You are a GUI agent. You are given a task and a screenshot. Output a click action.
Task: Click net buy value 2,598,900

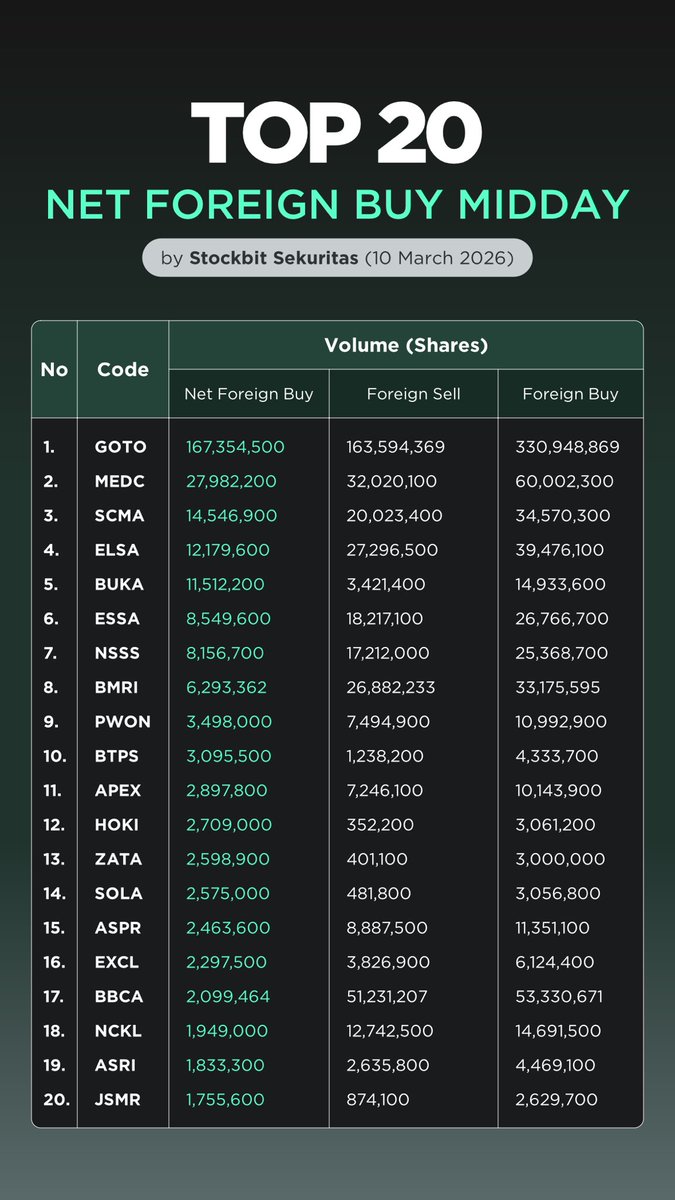tap(227, 859)
